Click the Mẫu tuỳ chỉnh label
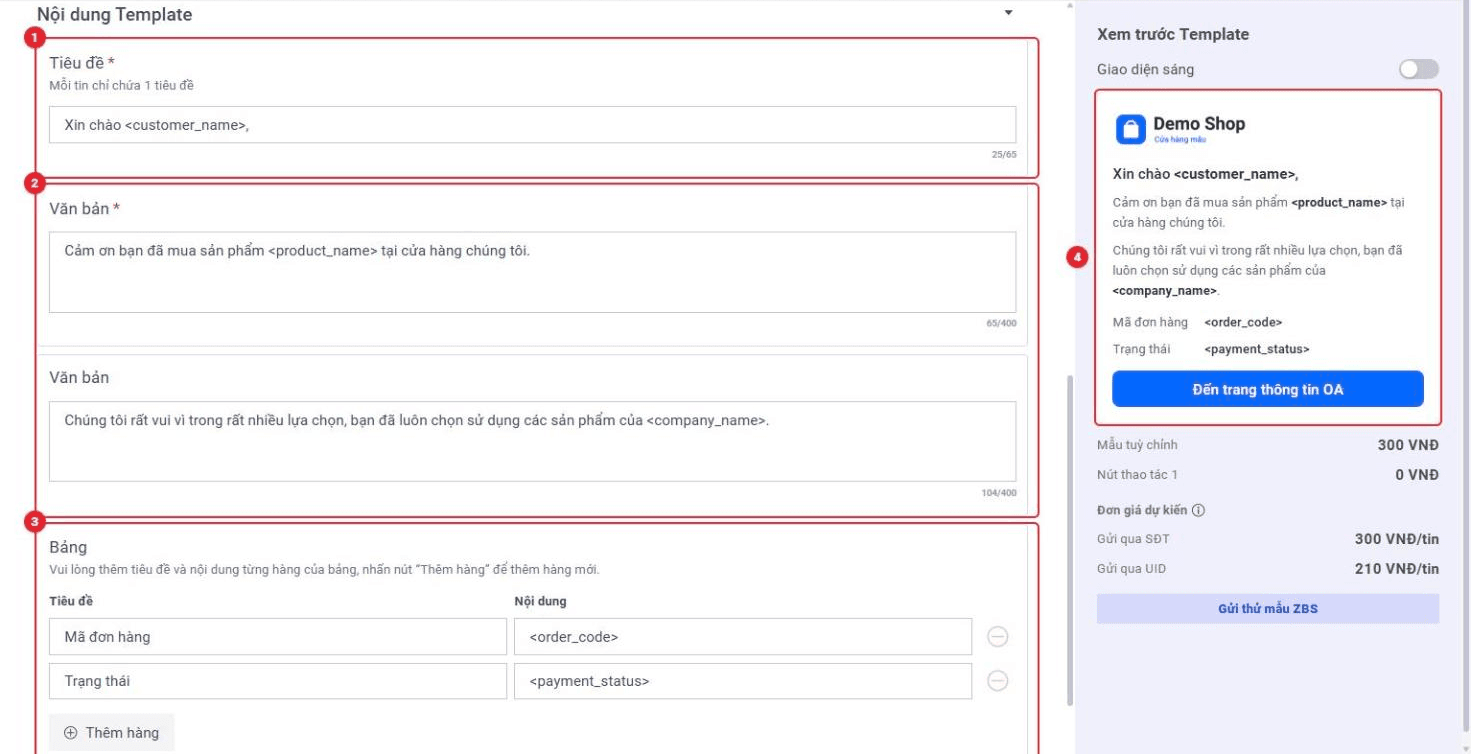This screenshot has width=1471, height=754. (x=1137, y=445)
